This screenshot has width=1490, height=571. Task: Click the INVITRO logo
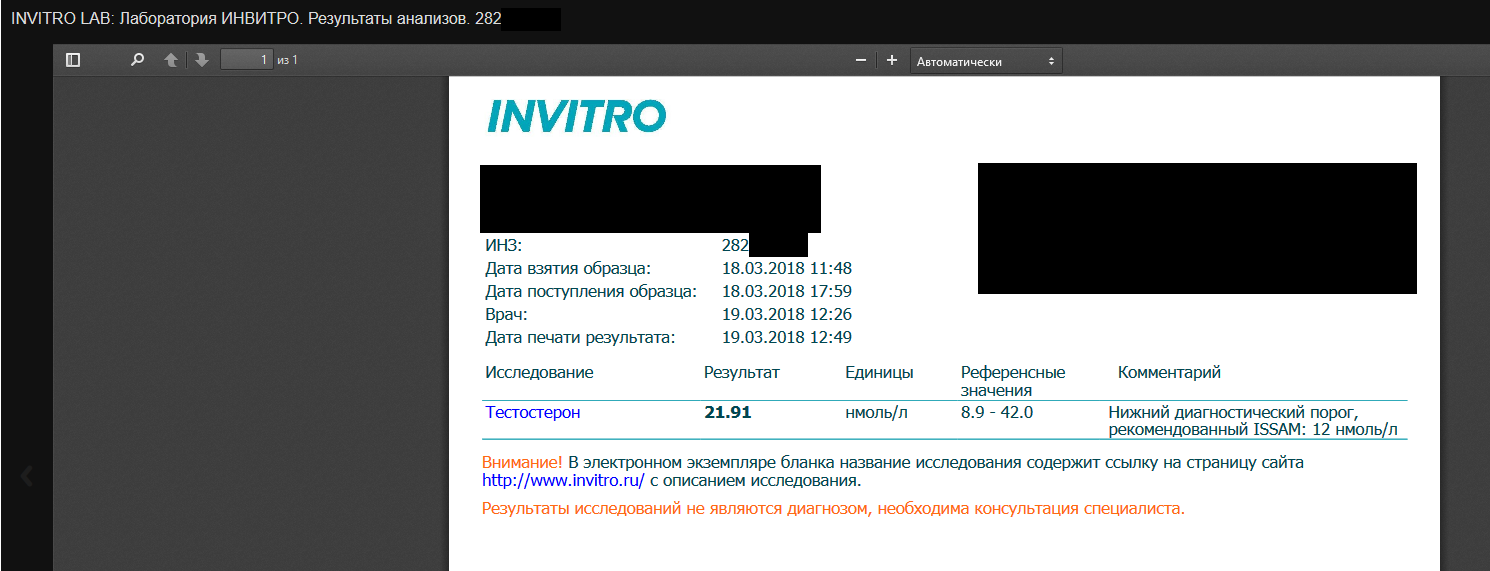(x=576, y=116)
